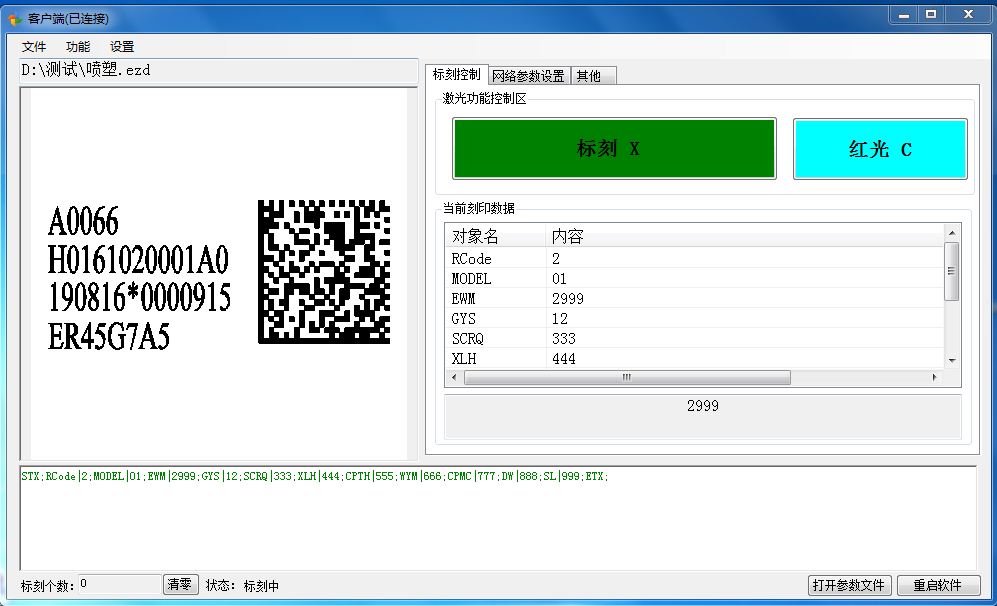Select the GYS row name

click(463, 319)
